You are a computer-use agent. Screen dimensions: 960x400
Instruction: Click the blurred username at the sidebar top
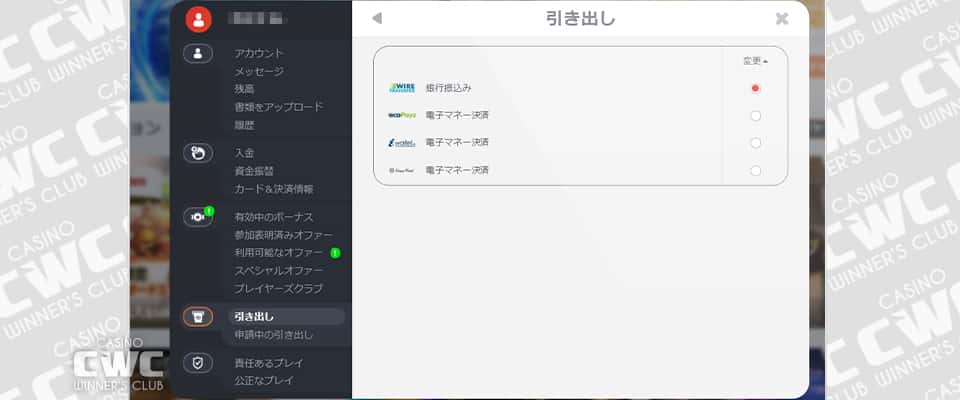pyautogui.click(x=257, y=19)
